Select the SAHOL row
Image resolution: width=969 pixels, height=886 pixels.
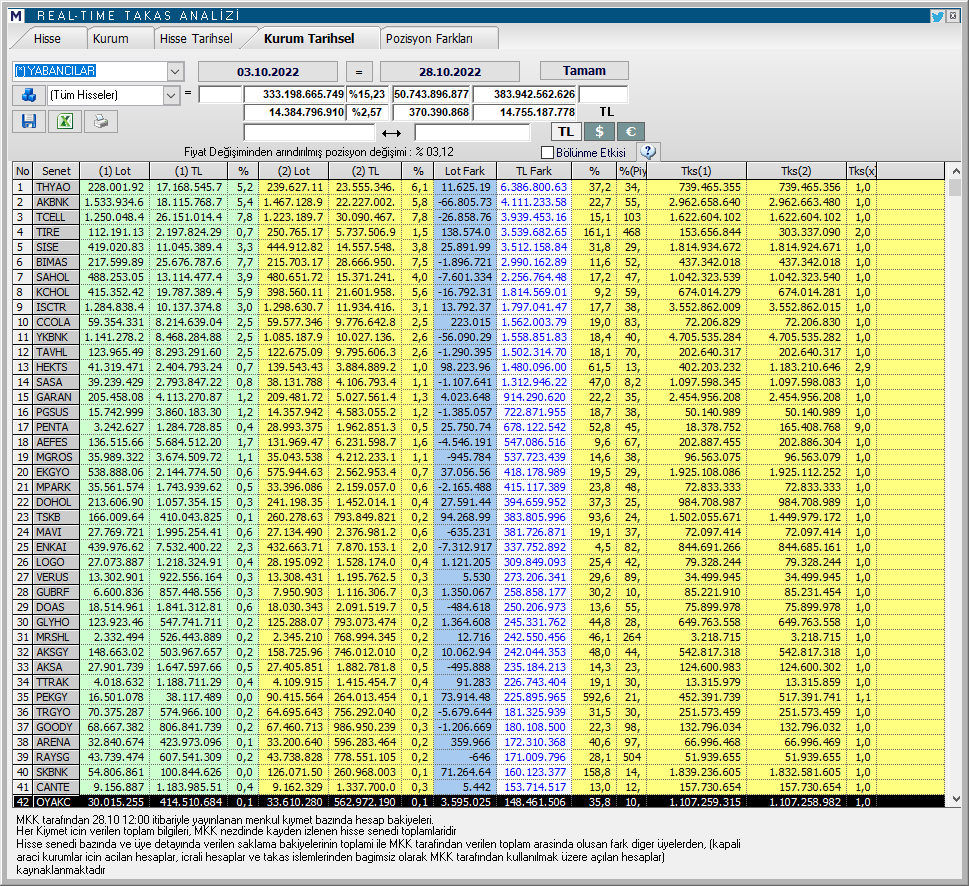478,277
